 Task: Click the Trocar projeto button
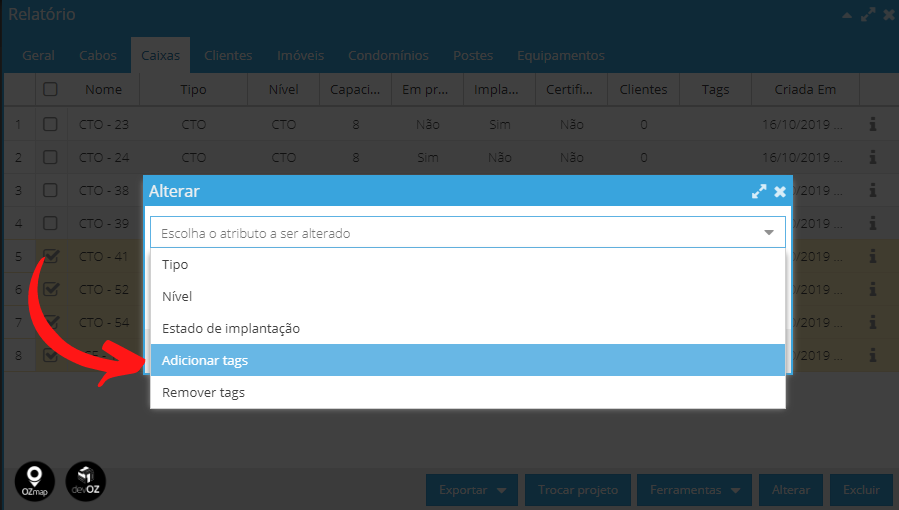tap(578, 490)
